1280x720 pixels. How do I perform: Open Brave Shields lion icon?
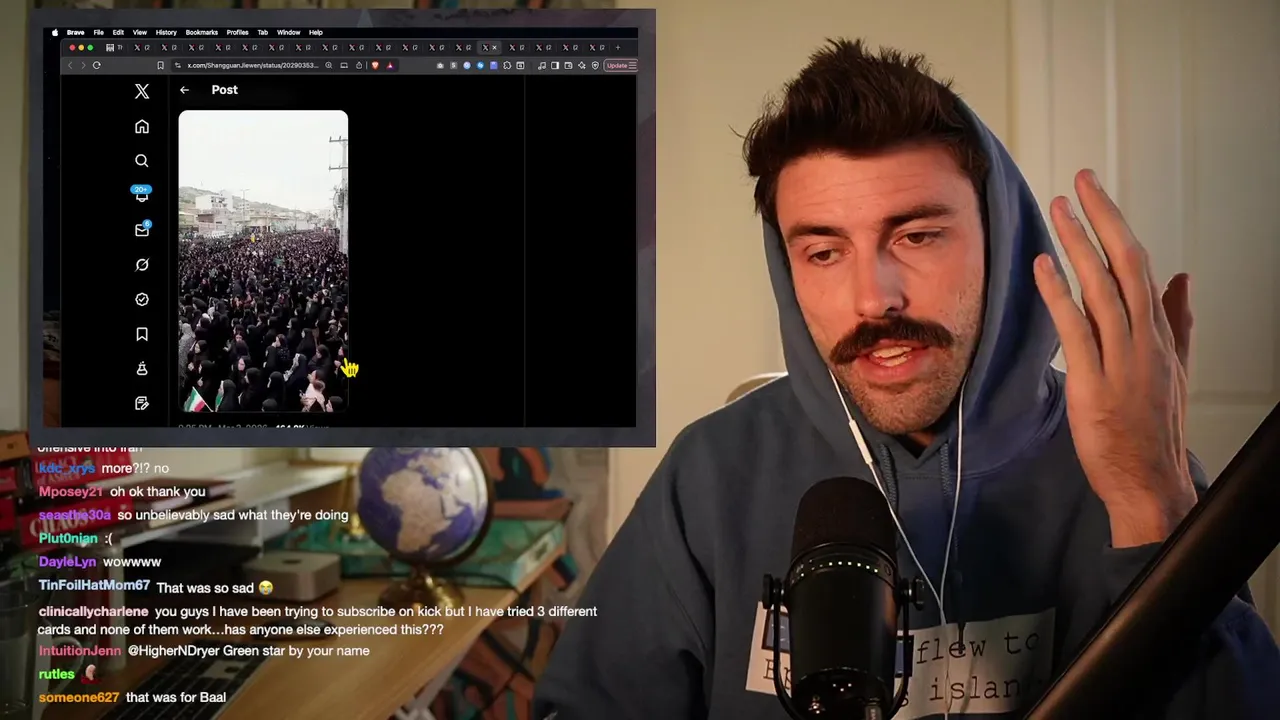pos(375,65)
